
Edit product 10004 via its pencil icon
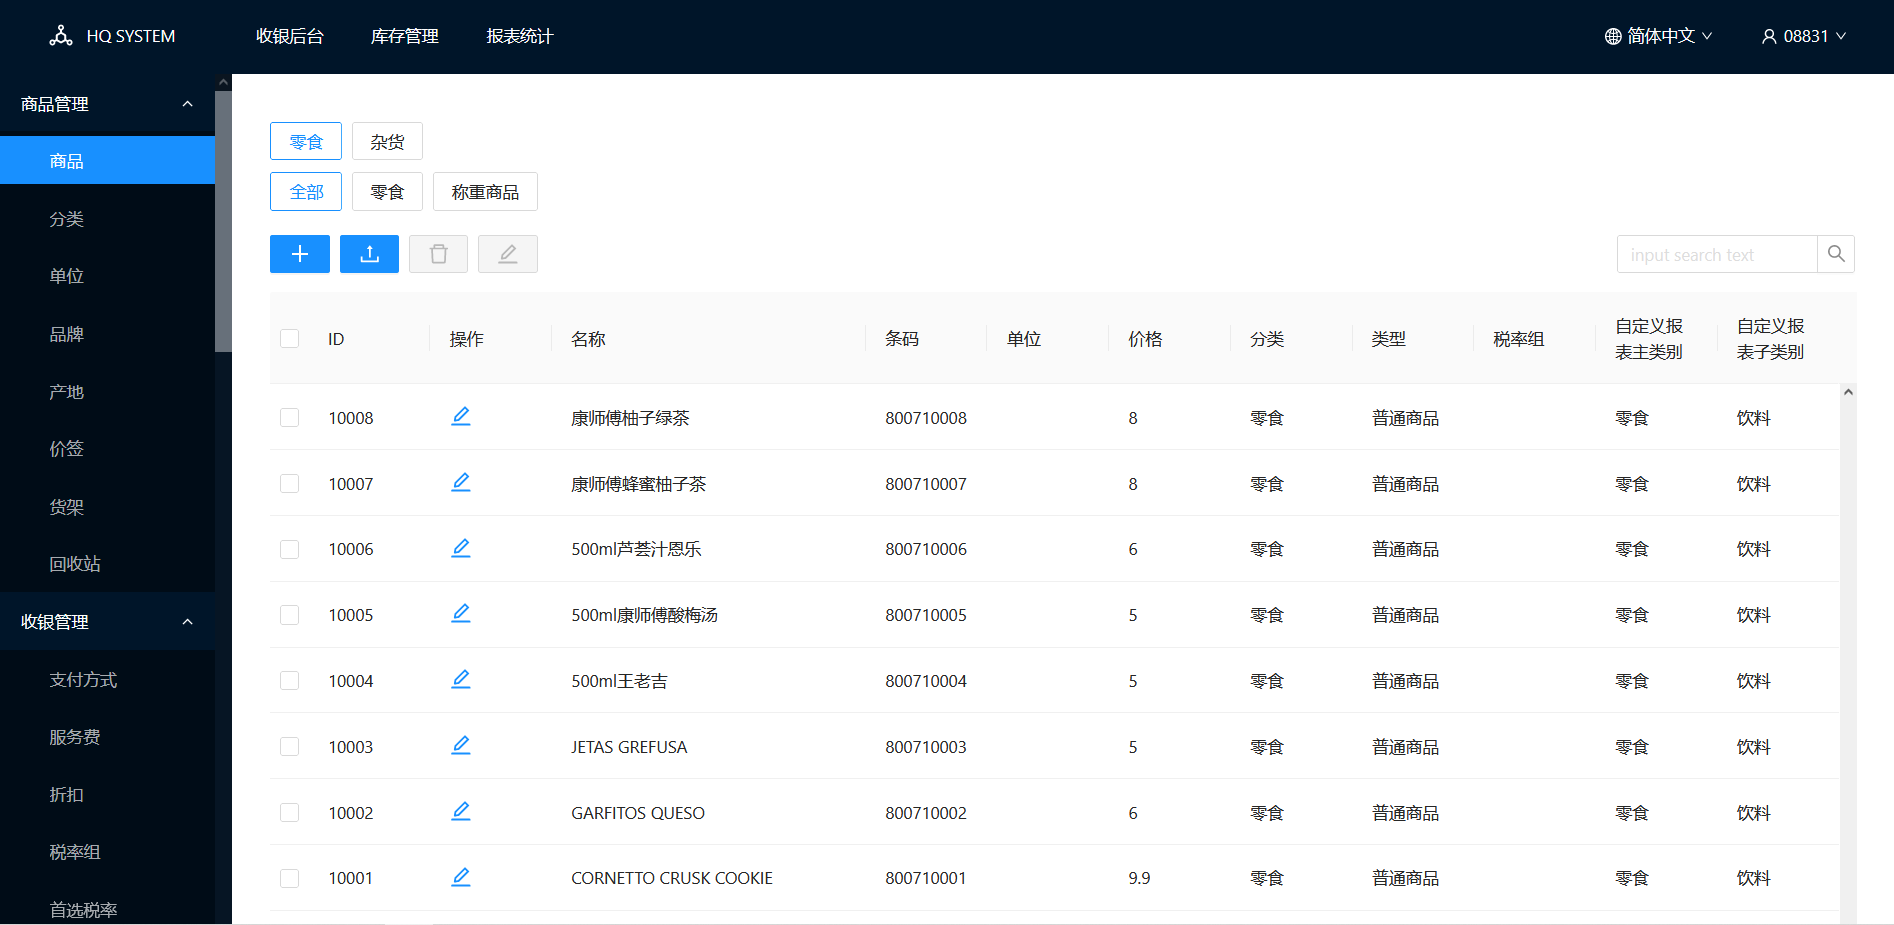coord(461,679)
